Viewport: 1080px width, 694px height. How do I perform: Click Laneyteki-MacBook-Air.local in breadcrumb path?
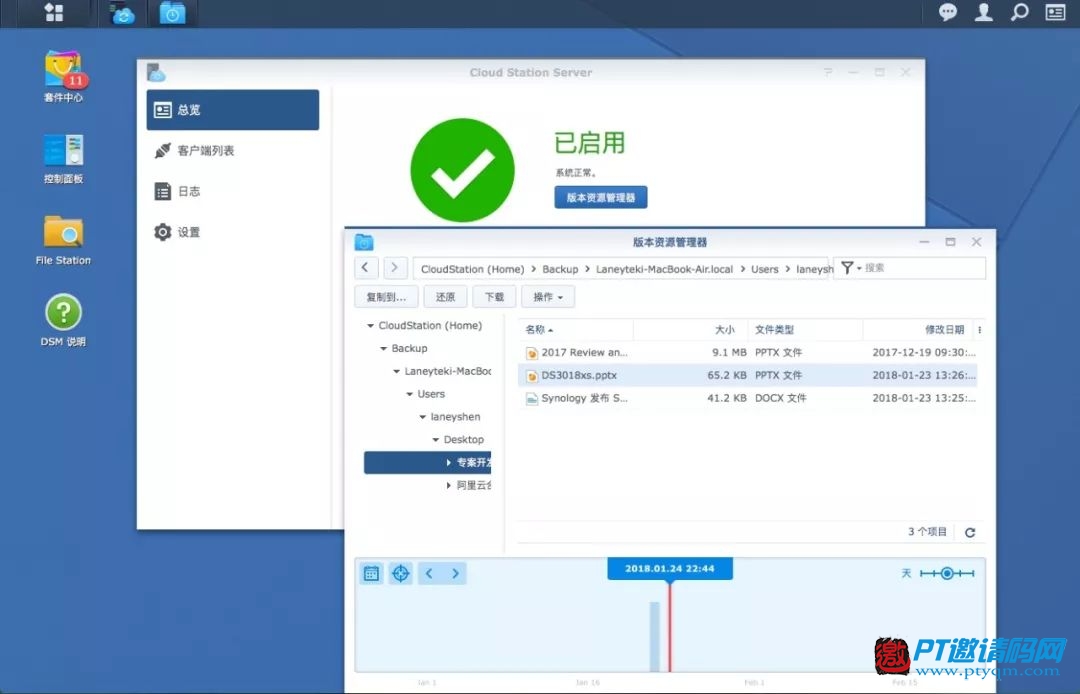pyautogui.click(x=664, y=269)
